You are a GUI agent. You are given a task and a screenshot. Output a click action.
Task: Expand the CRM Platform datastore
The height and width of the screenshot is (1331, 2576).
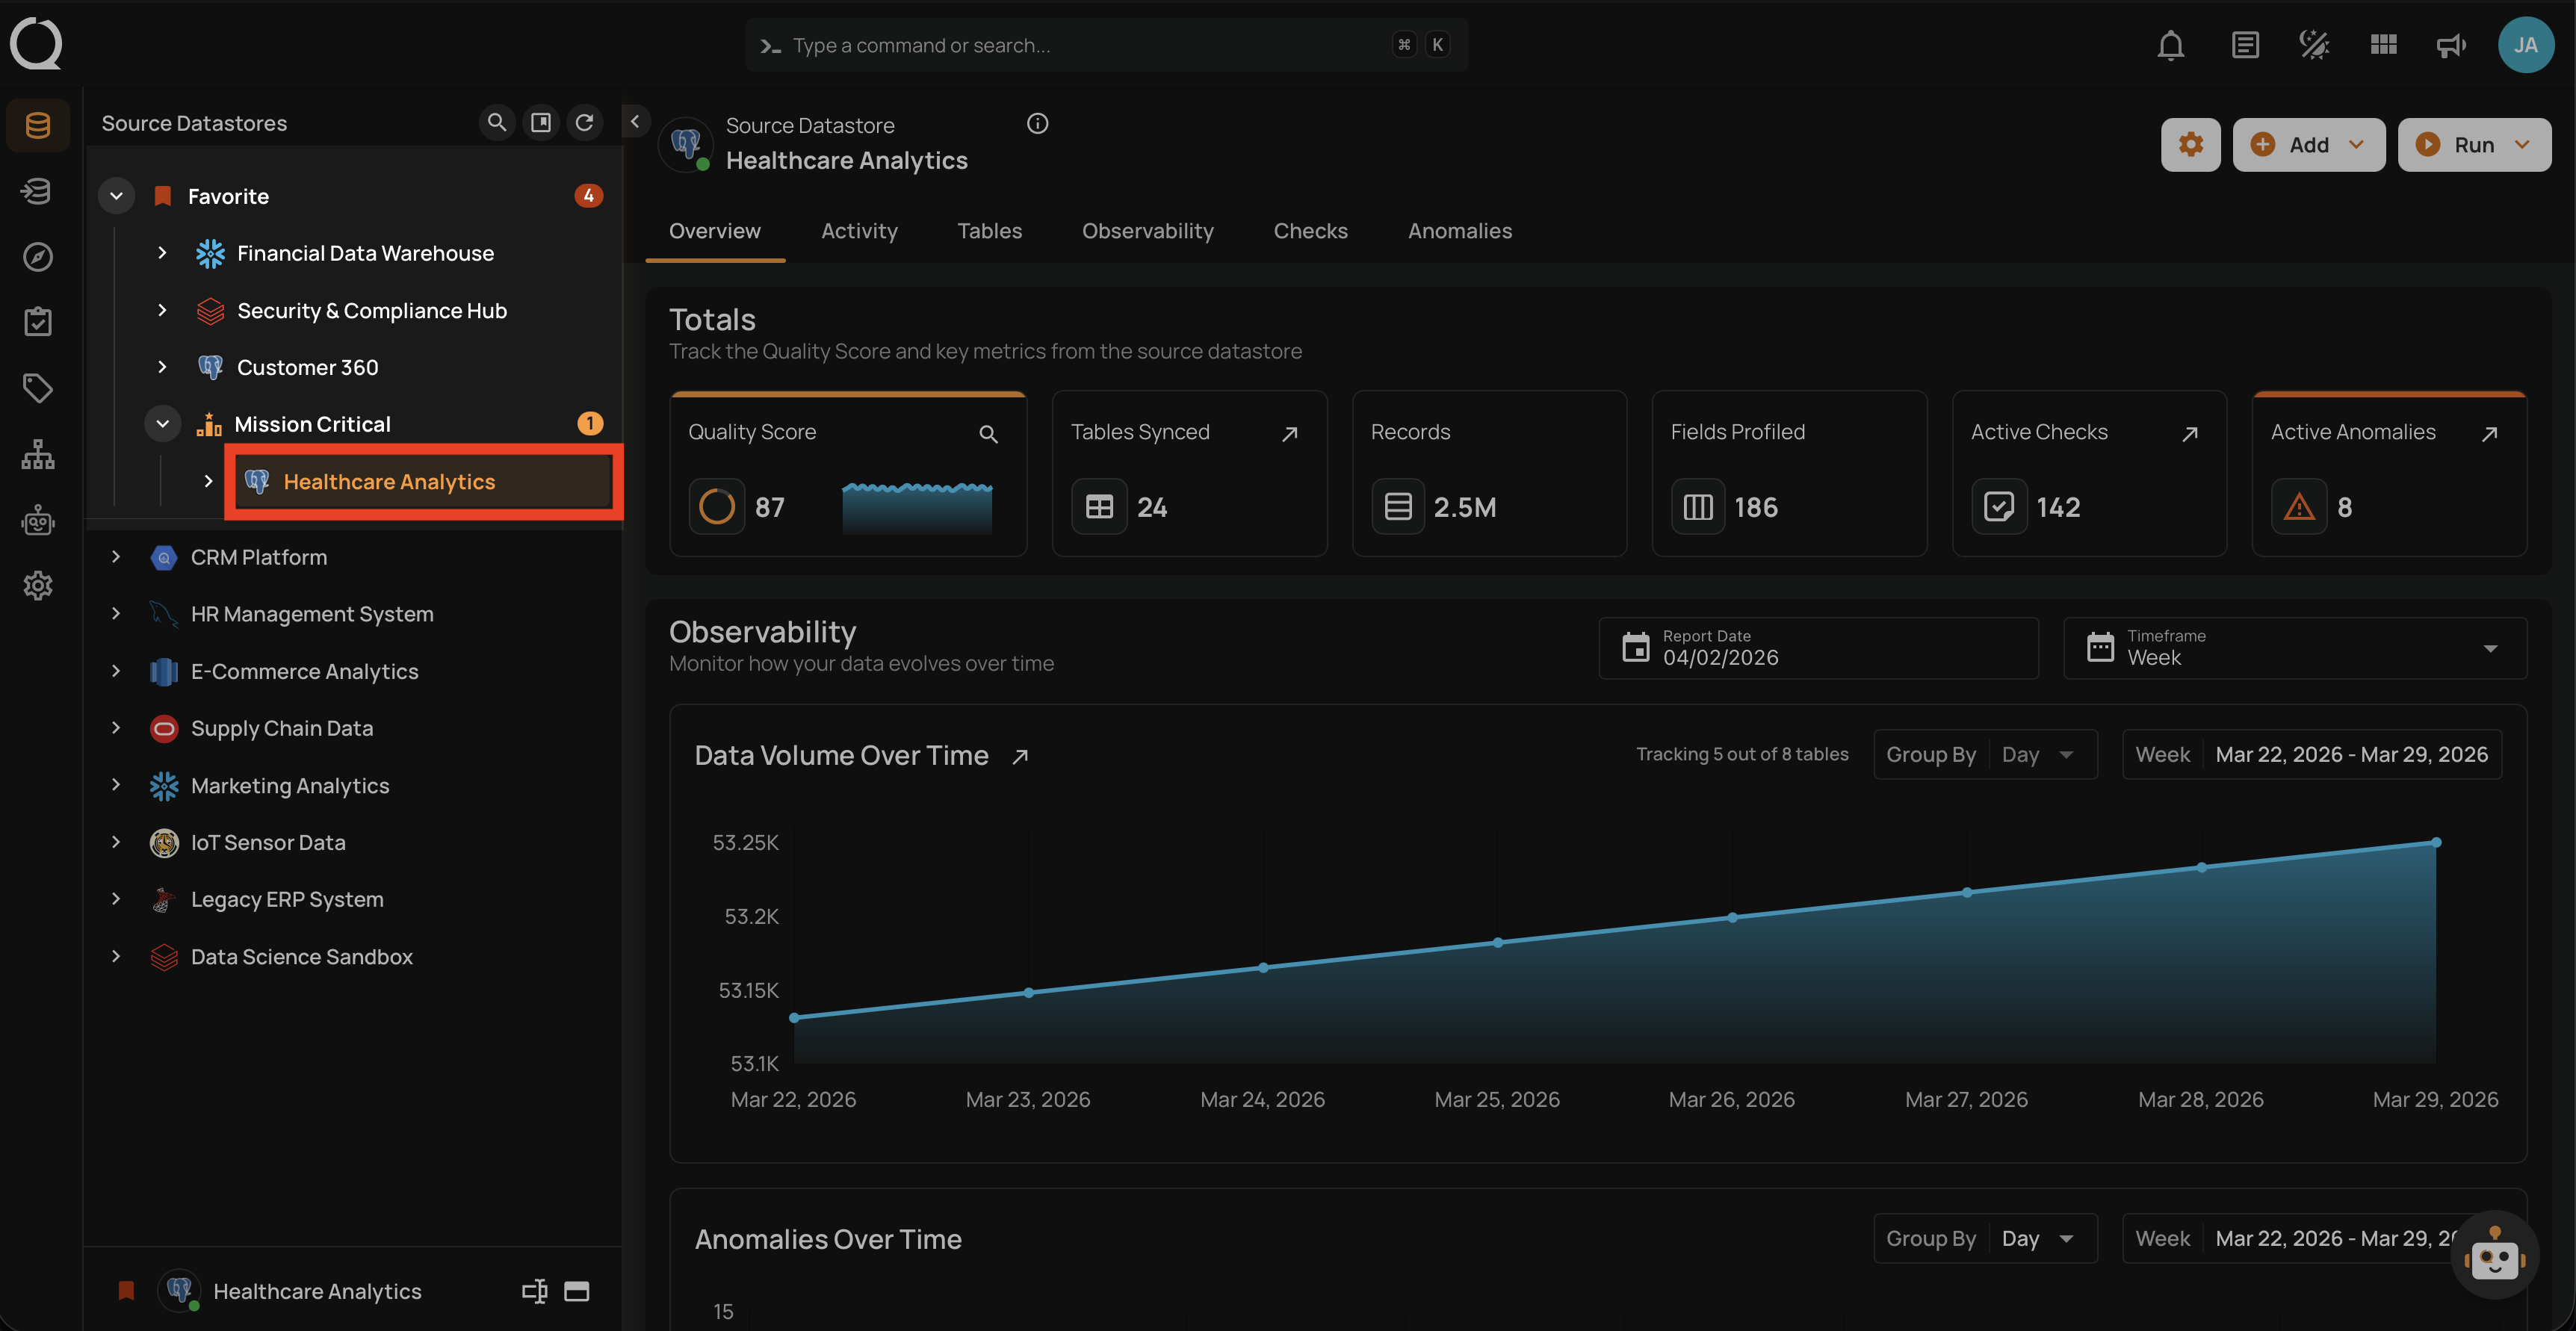(115, 557)
